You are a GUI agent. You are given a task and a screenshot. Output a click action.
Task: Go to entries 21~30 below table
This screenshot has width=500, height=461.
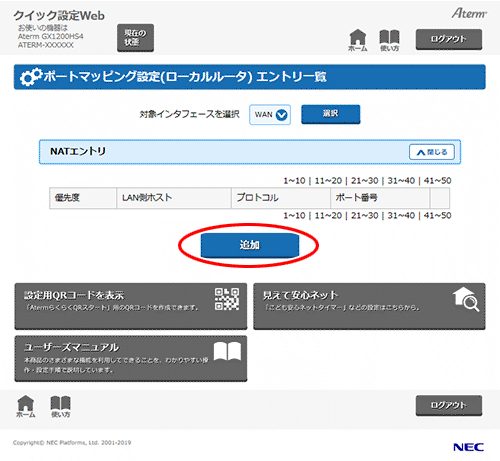tap(365, 216)
